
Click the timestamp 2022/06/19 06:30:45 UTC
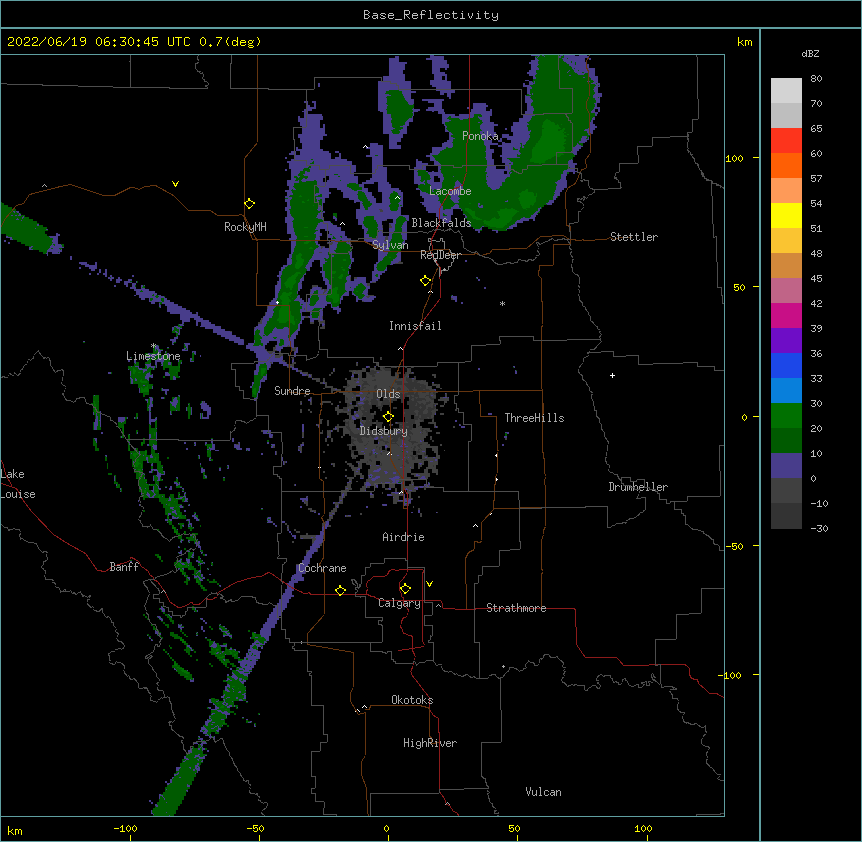click(x=99, y=42)
